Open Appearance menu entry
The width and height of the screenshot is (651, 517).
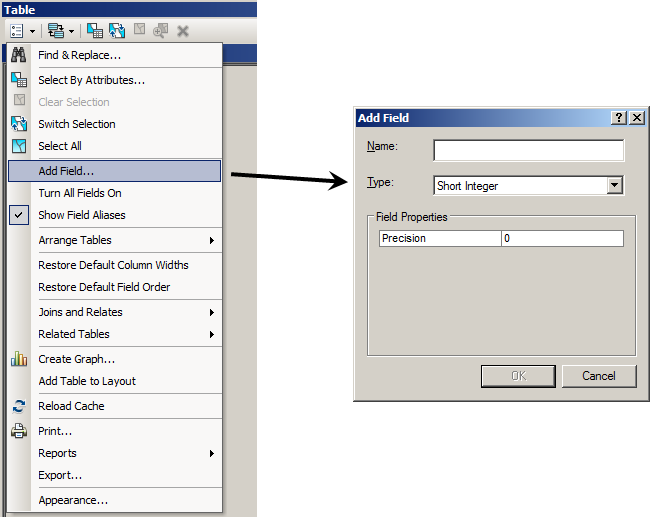(115, 500)
